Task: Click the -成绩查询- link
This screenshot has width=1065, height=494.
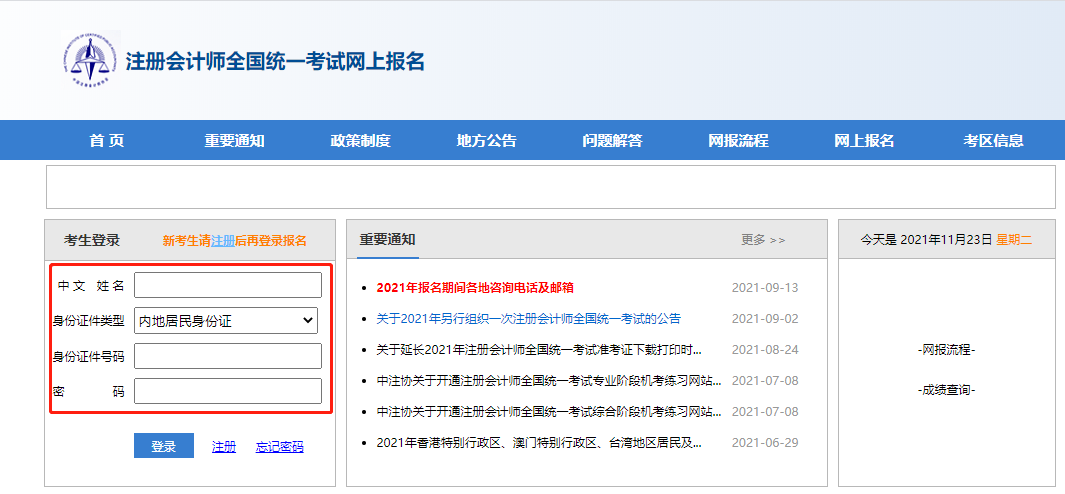Action: tap(946, 390)
